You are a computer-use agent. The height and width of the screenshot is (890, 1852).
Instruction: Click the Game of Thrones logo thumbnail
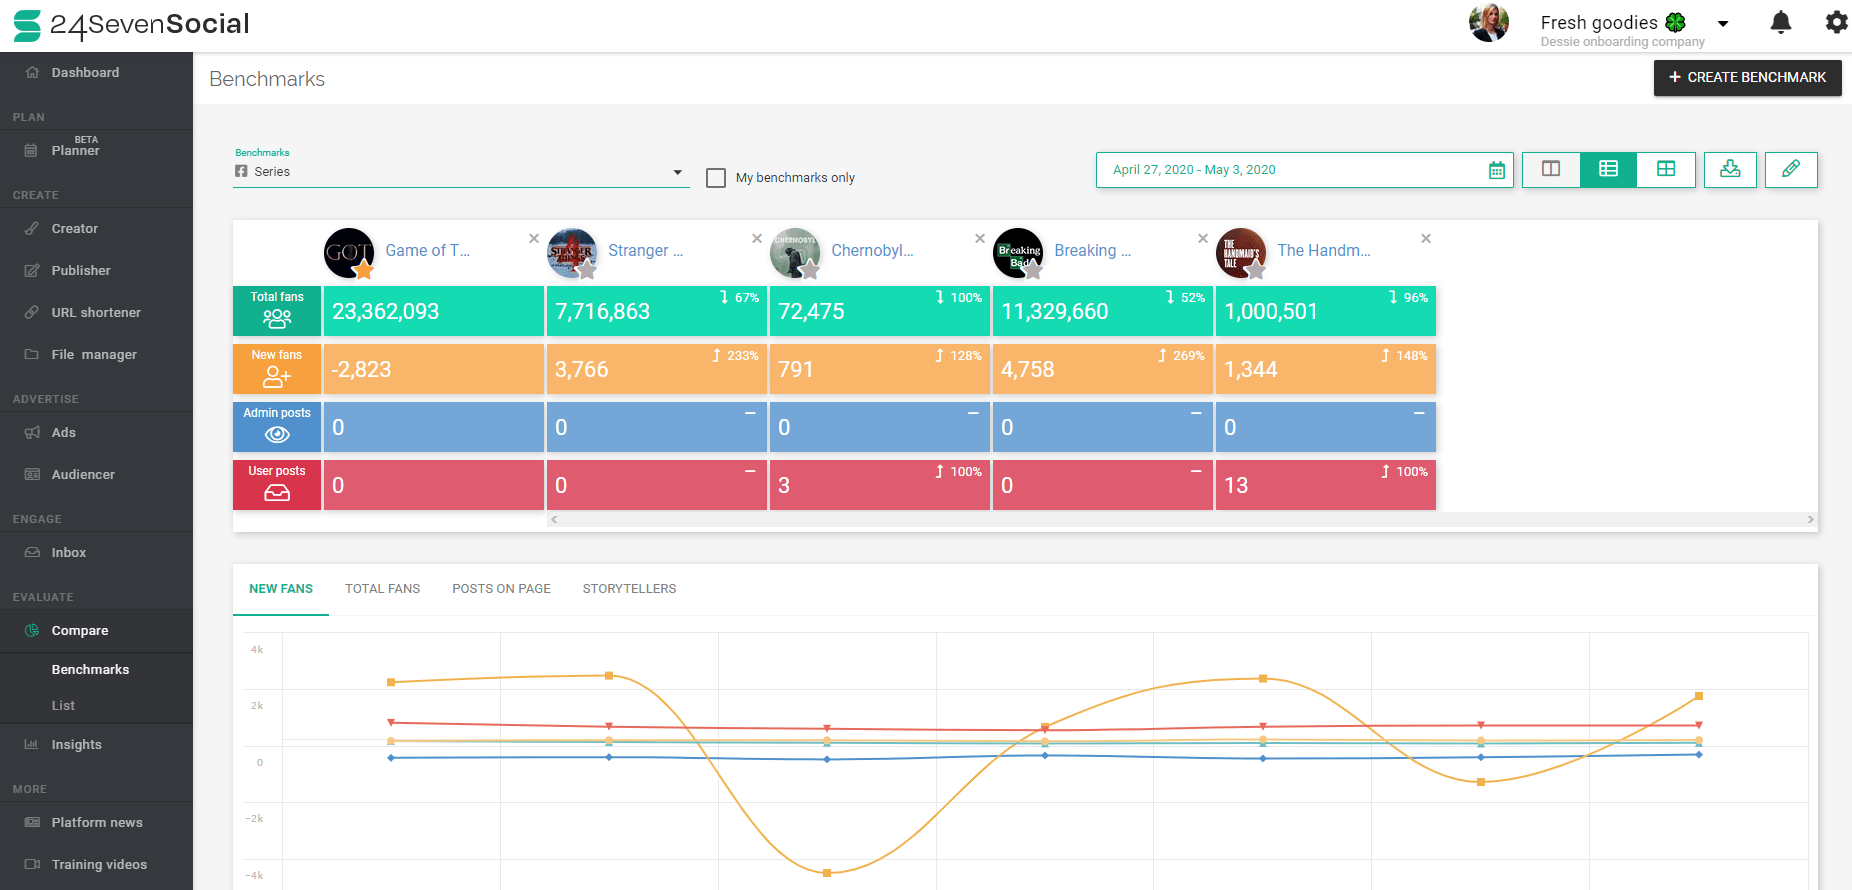tap(349, 253)
